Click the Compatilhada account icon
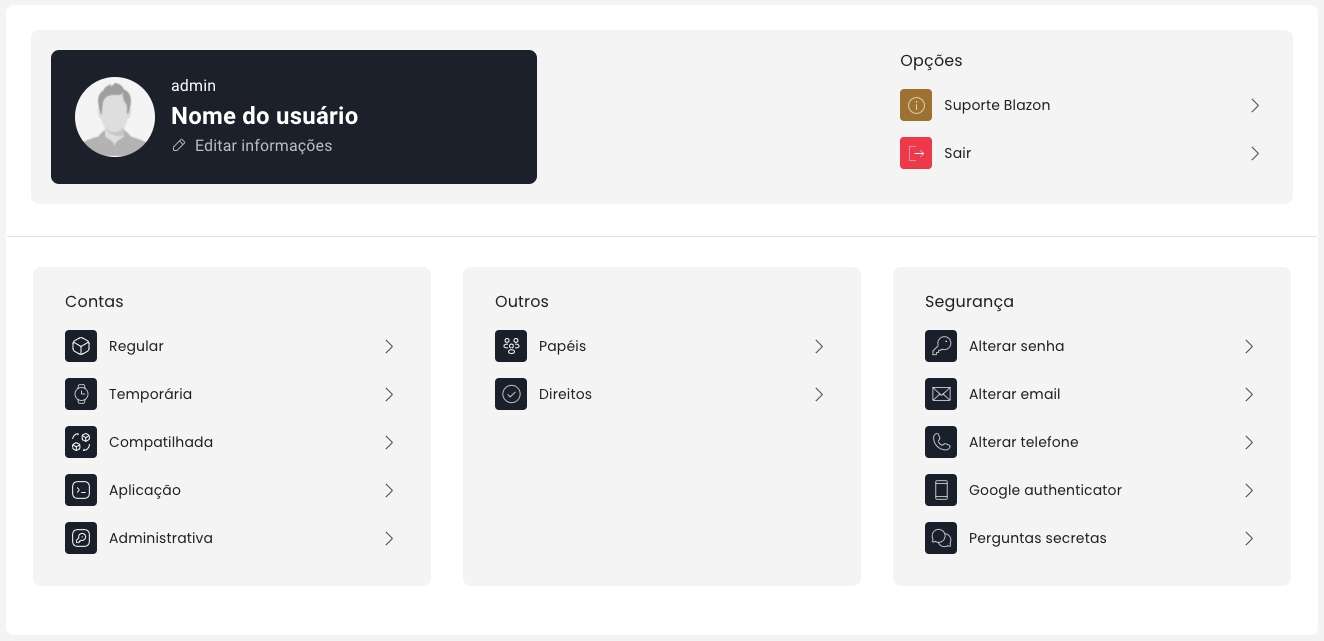The width and height of the screenshot is (1324, 641). (x=81, y=442)
